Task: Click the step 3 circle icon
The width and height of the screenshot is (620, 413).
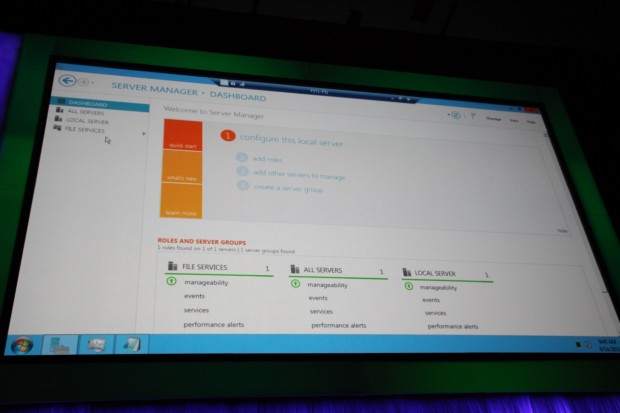Action: coord(242,171)
